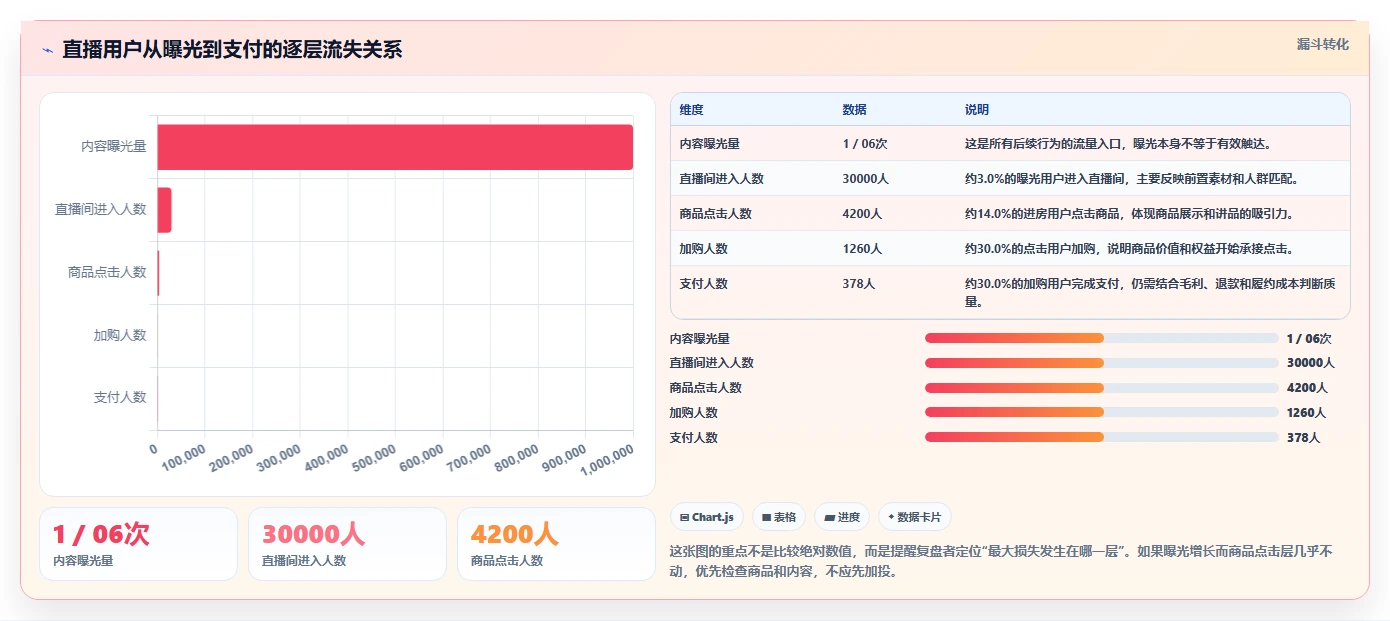Click the 加购人数 y-axis label
The width and height of the screenshot is (1390, 621).
click(x=120, y=335)
